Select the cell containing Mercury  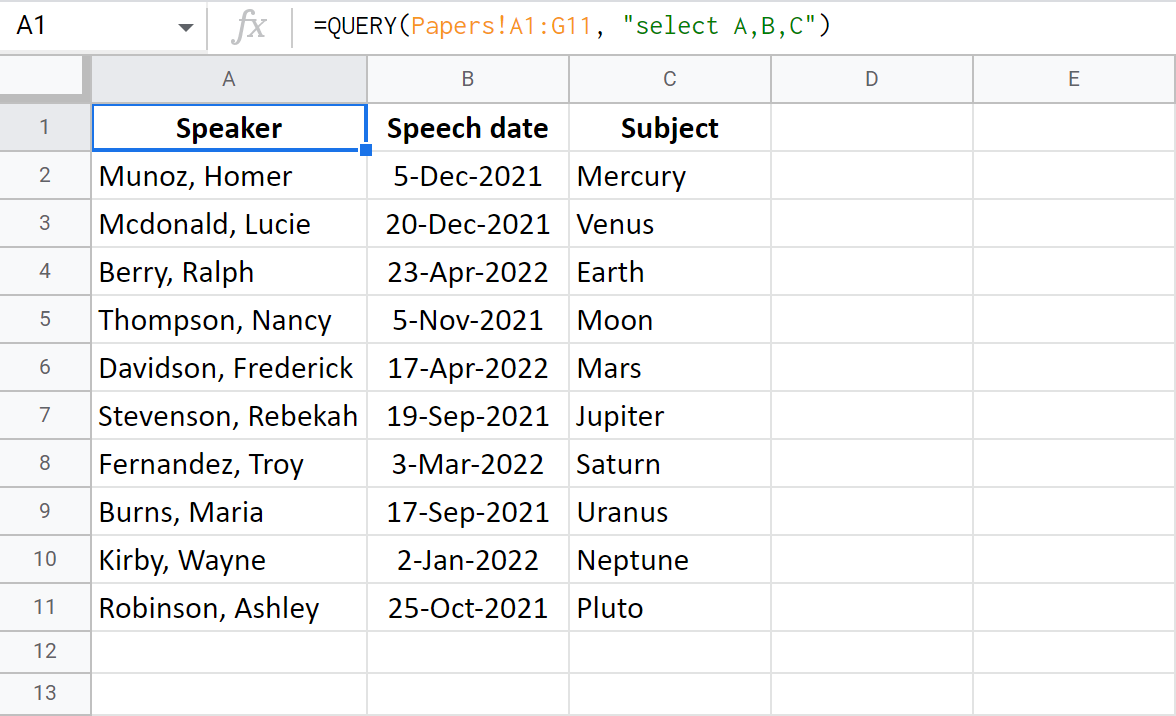pyautogui.click(x=669, y=176)
